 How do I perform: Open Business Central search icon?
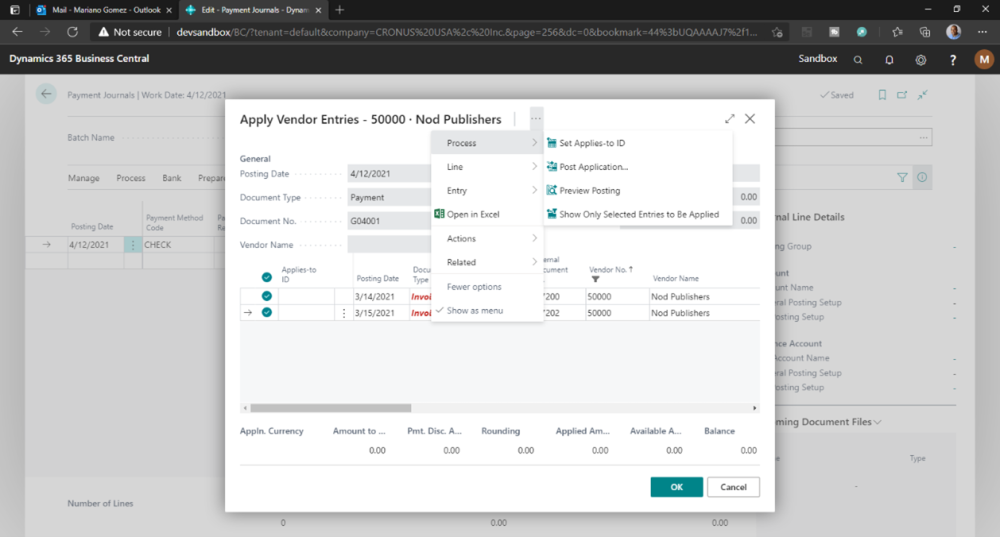[858, 60]
